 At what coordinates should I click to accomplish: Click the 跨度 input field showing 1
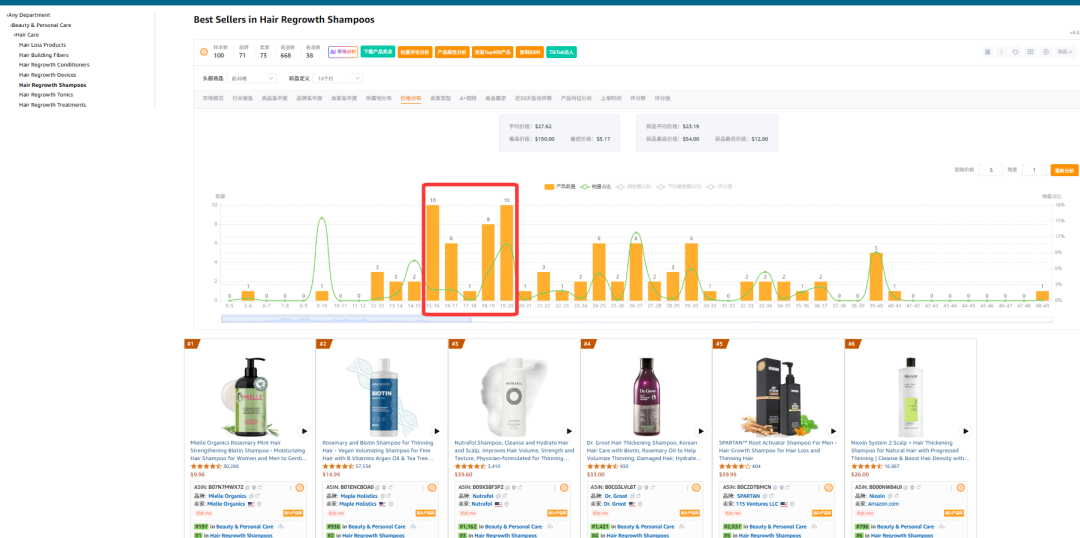tap(1034, 170)
